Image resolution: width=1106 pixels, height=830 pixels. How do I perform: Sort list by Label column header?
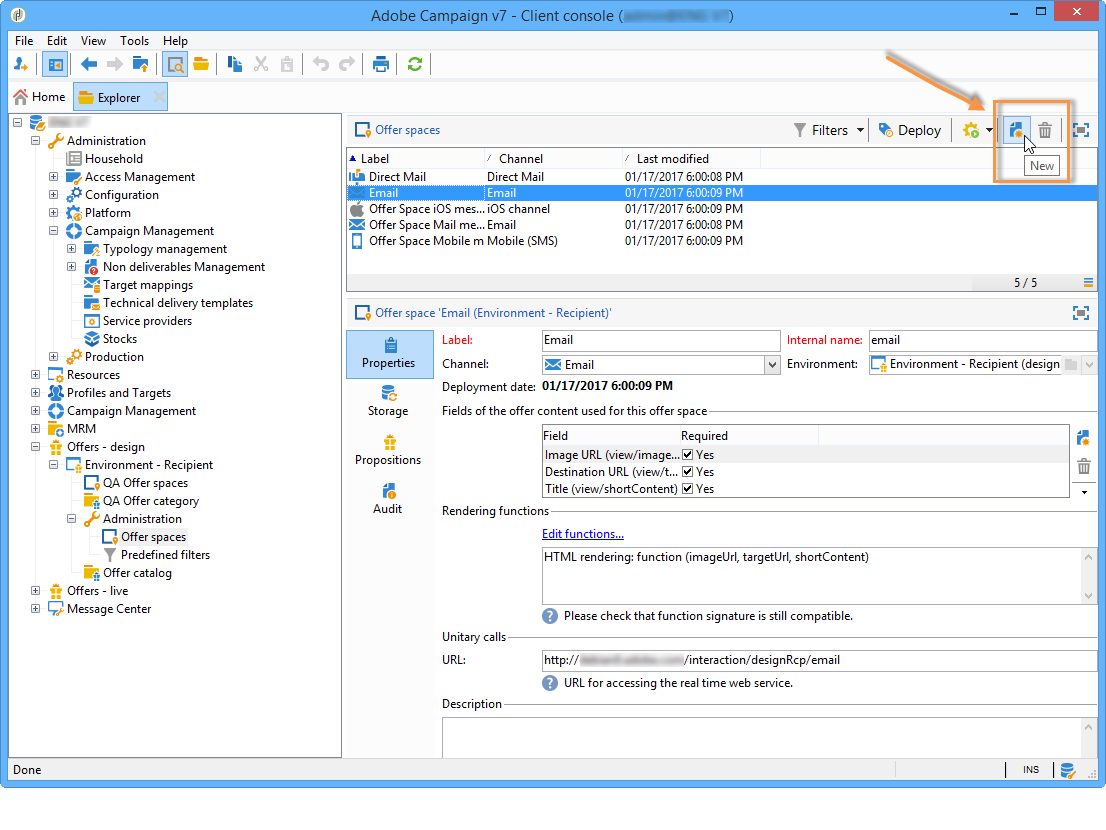click(416, 159)
